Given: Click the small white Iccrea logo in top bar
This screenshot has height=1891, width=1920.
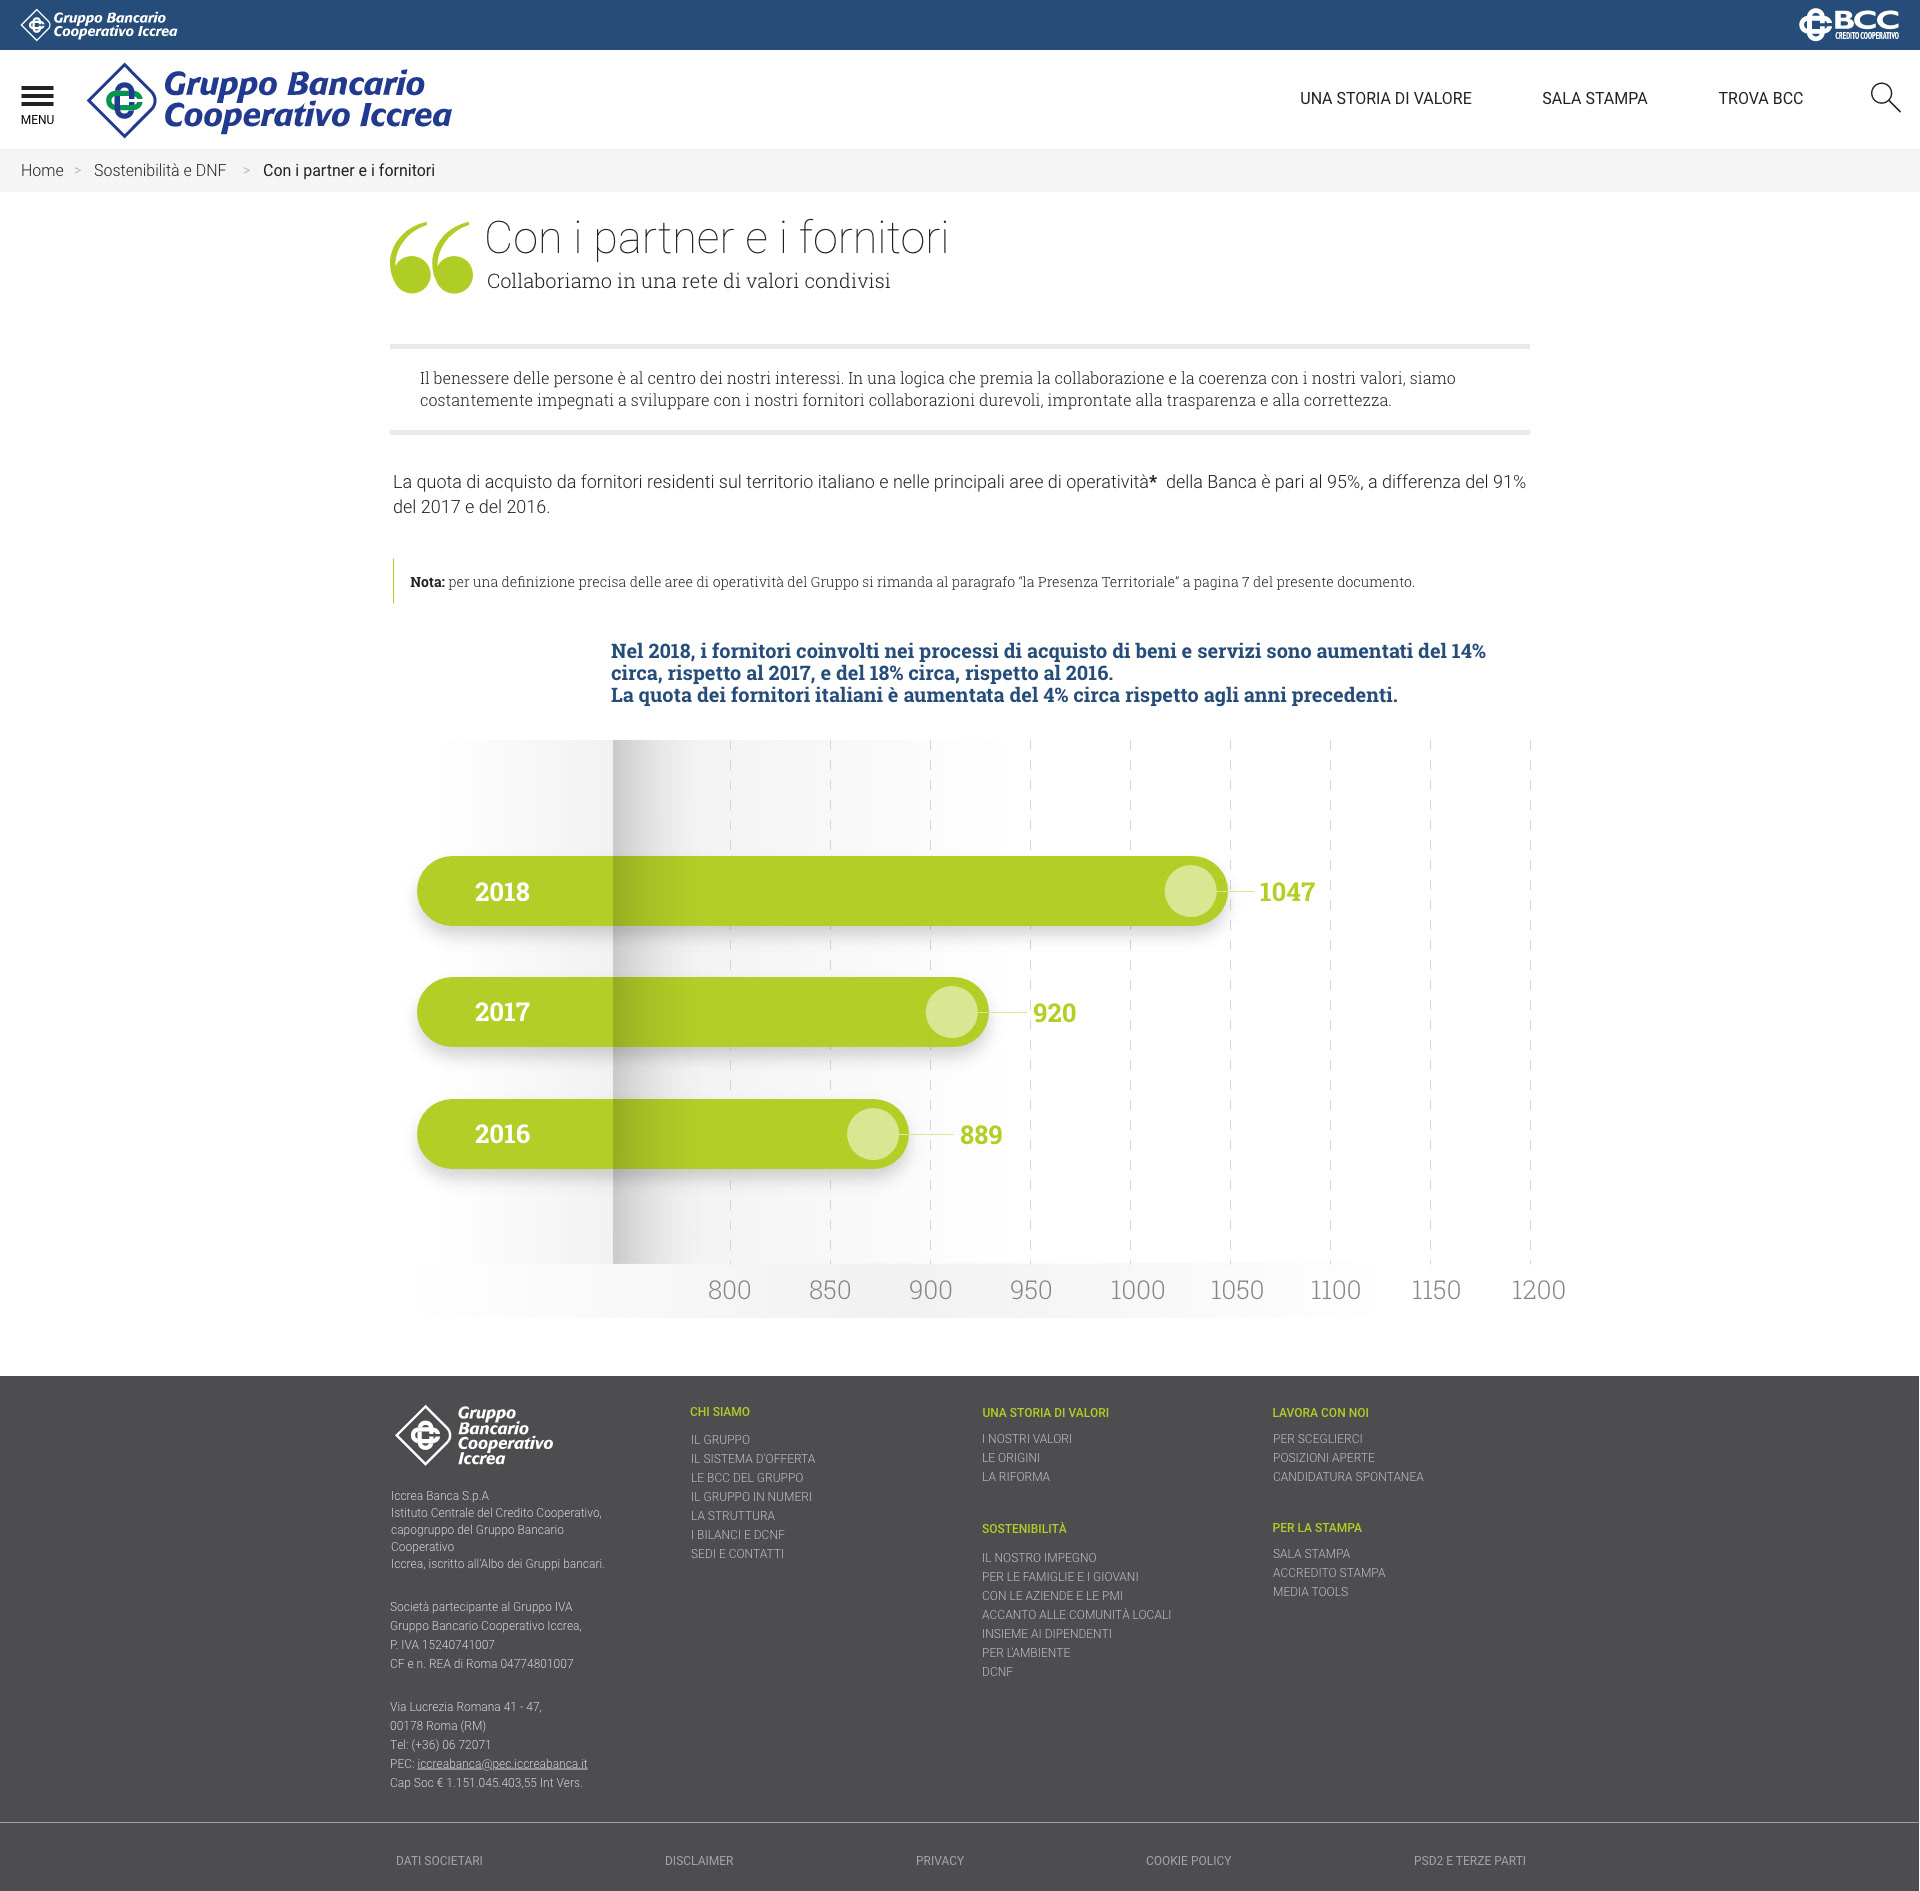Looking at the screenshot, I should click(x=99, y=24).
